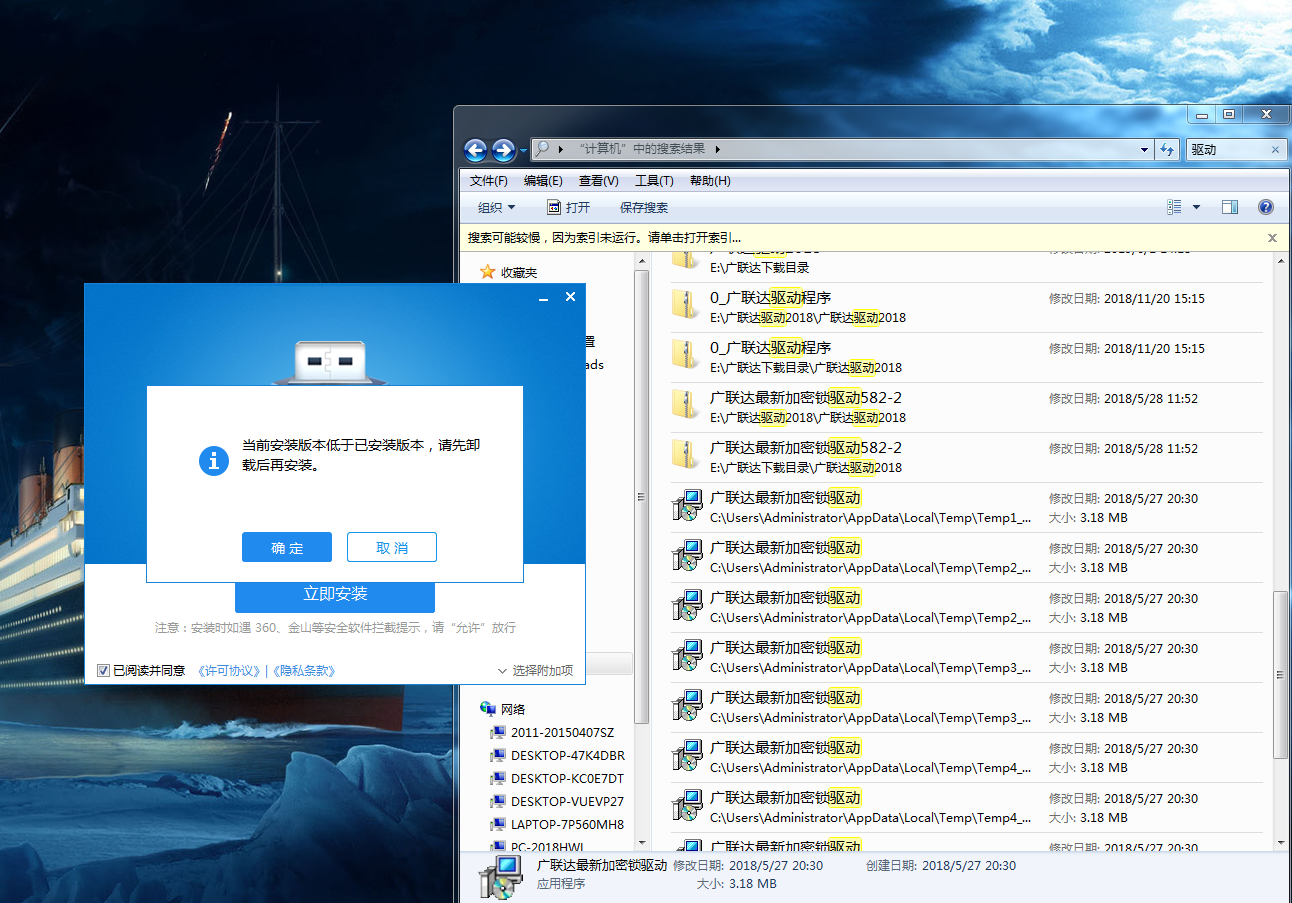
Task: Click 打开 in the Explorer toolbar
Action: (x=568, y=208)
